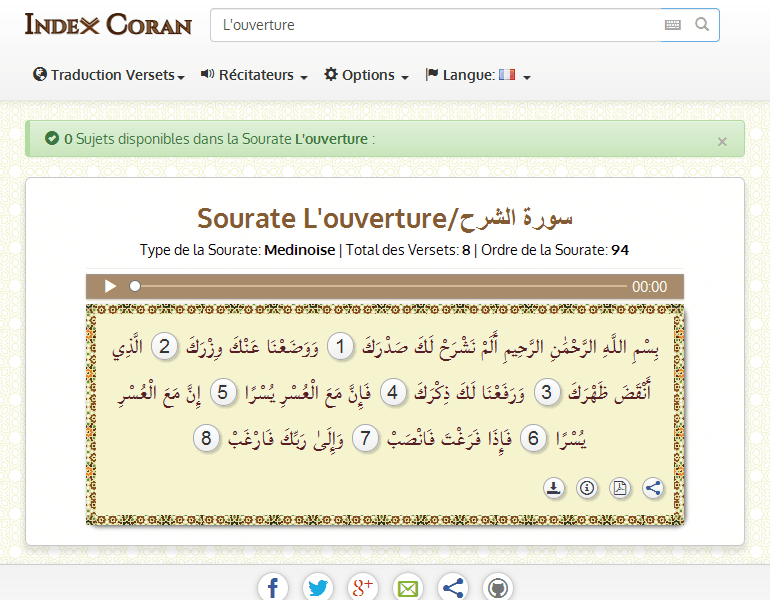Open the Langue selector dropdown

coord(477,75)
